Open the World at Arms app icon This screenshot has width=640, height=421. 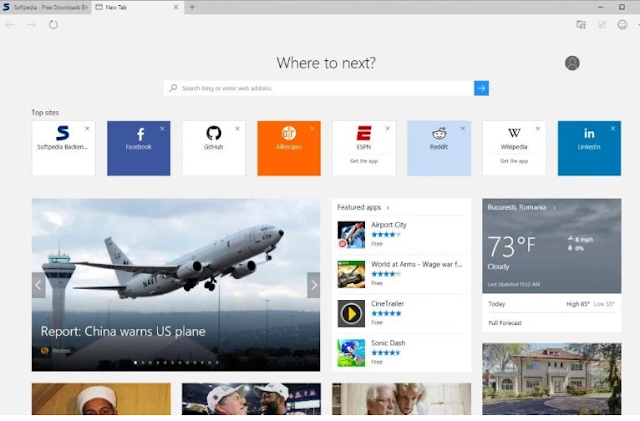[351, 274]
